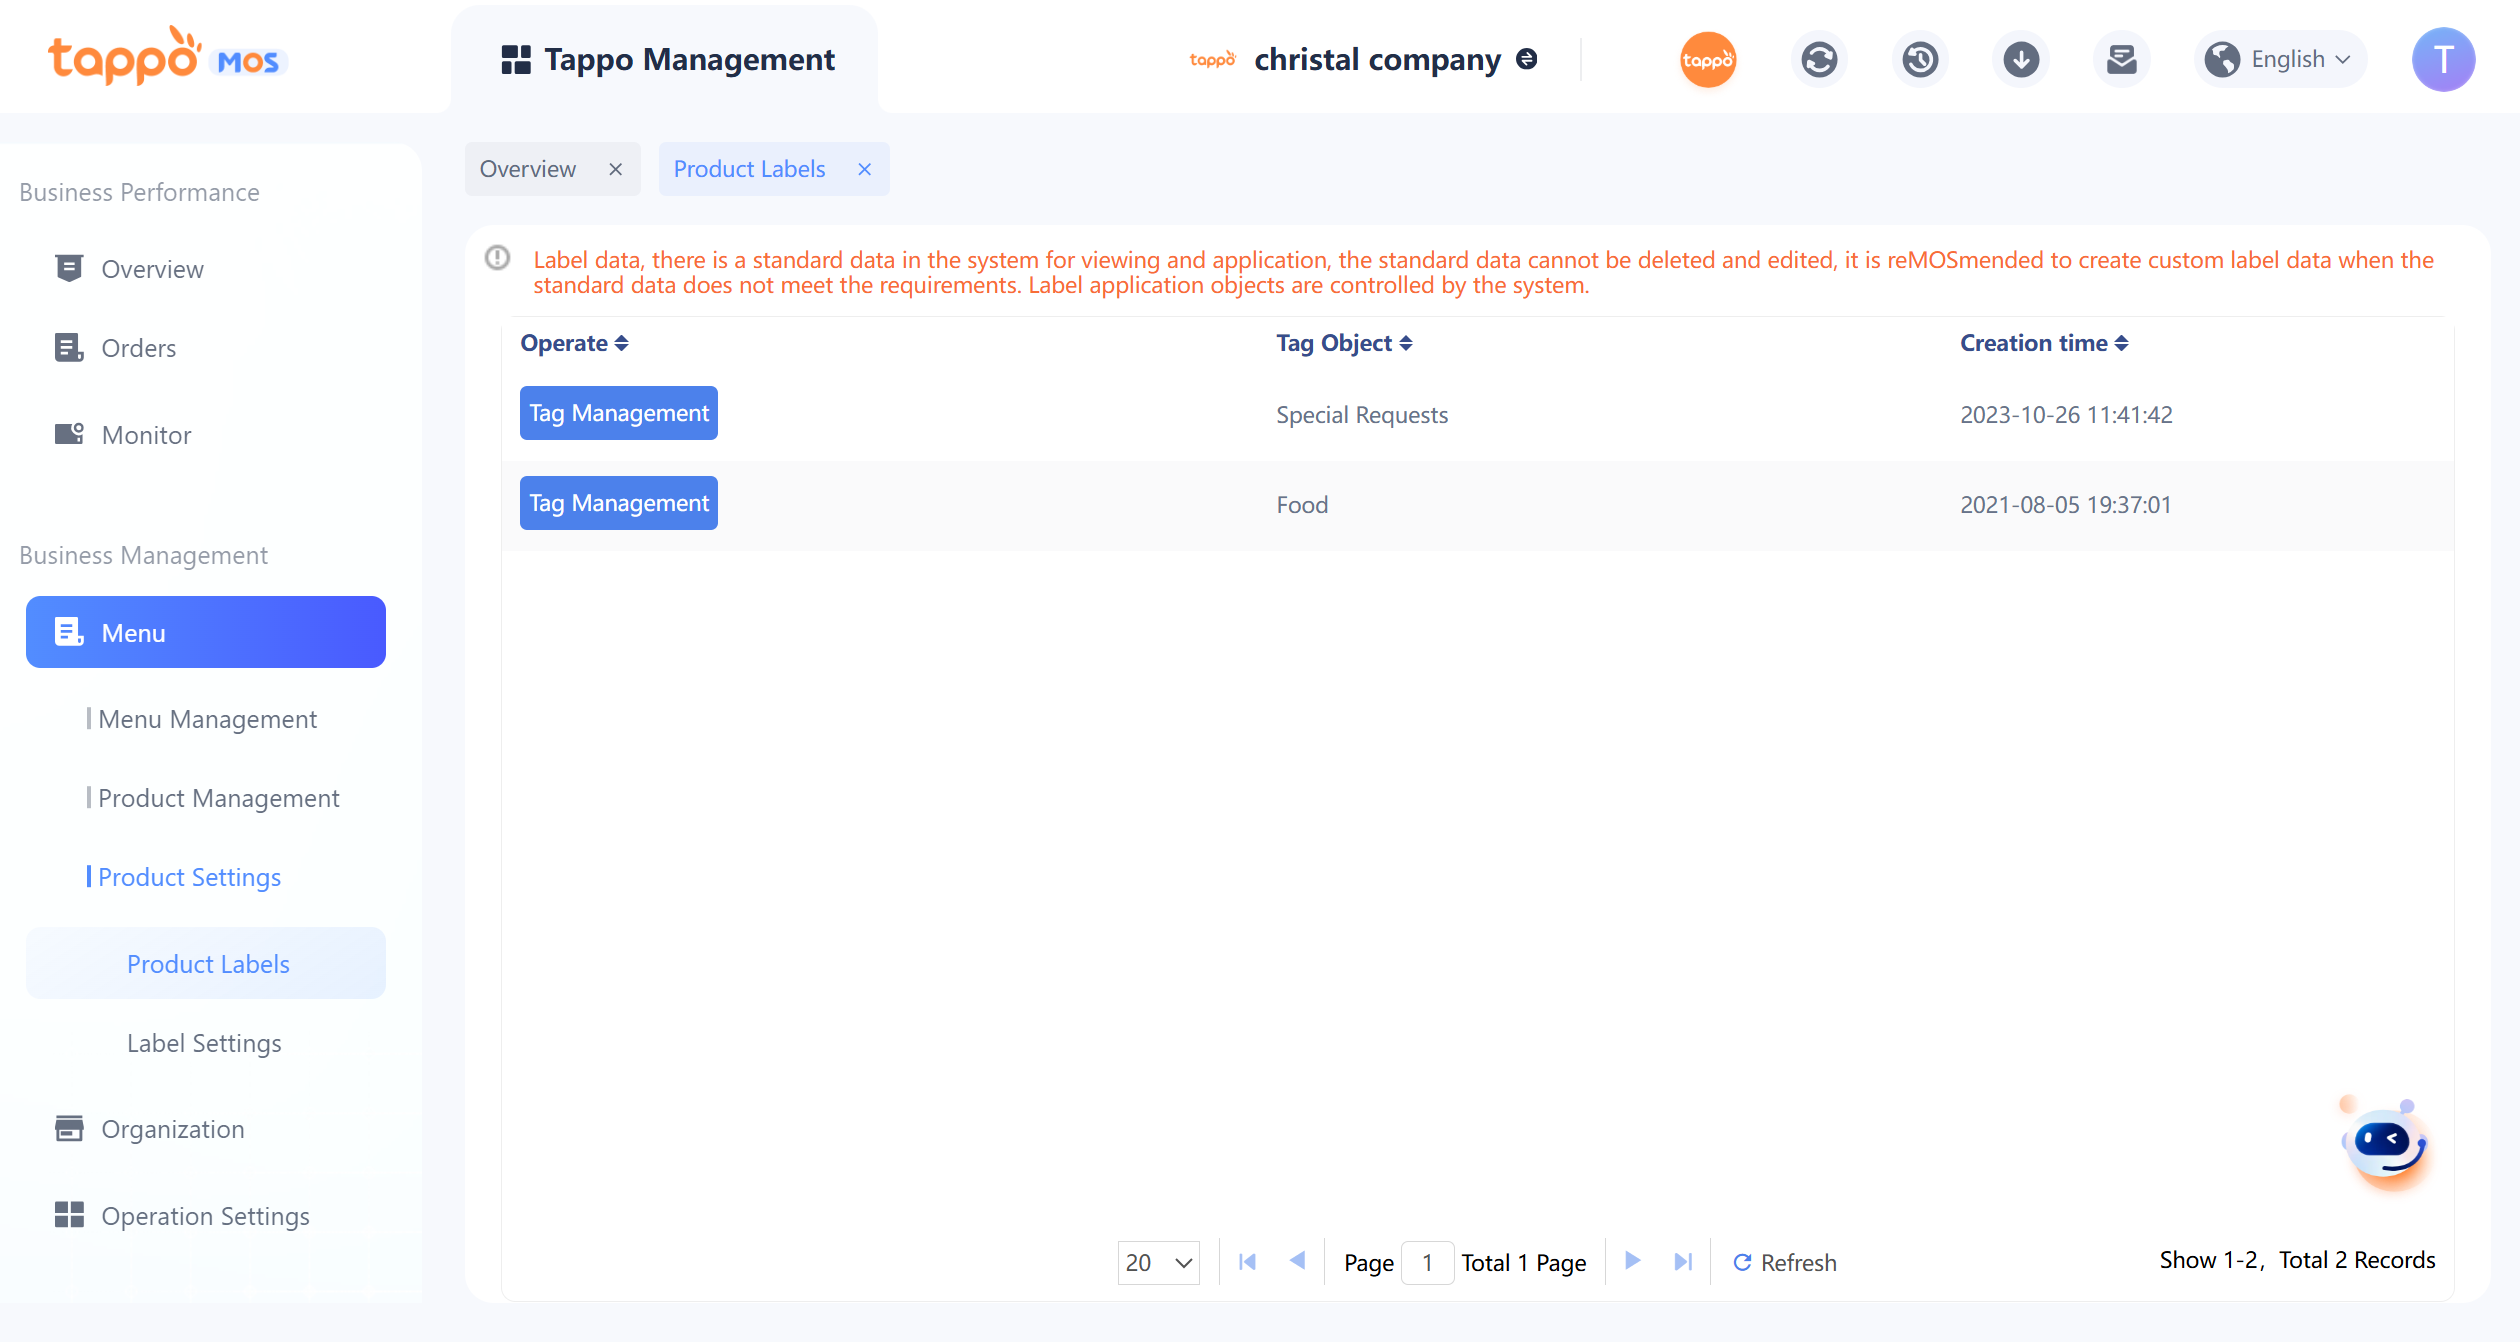2520x1342 pixels.
Task: Click the page number input field
Action: 1427,1262
